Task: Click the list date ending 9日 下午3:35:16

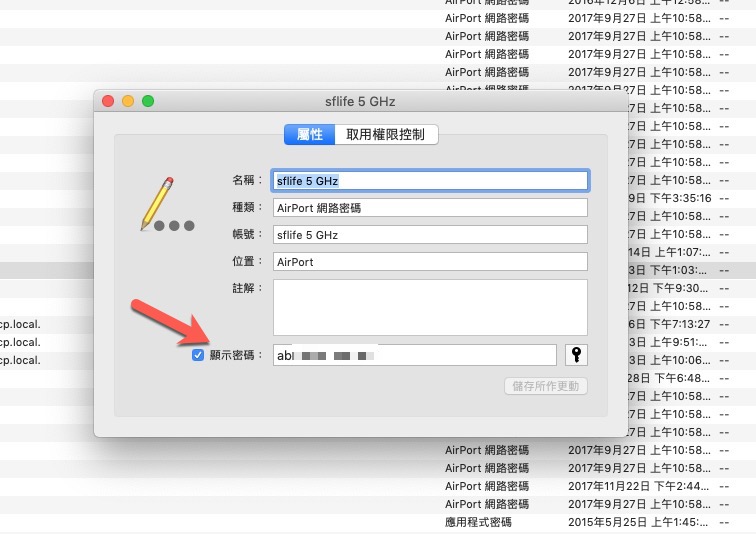Action: click(670, 198)
